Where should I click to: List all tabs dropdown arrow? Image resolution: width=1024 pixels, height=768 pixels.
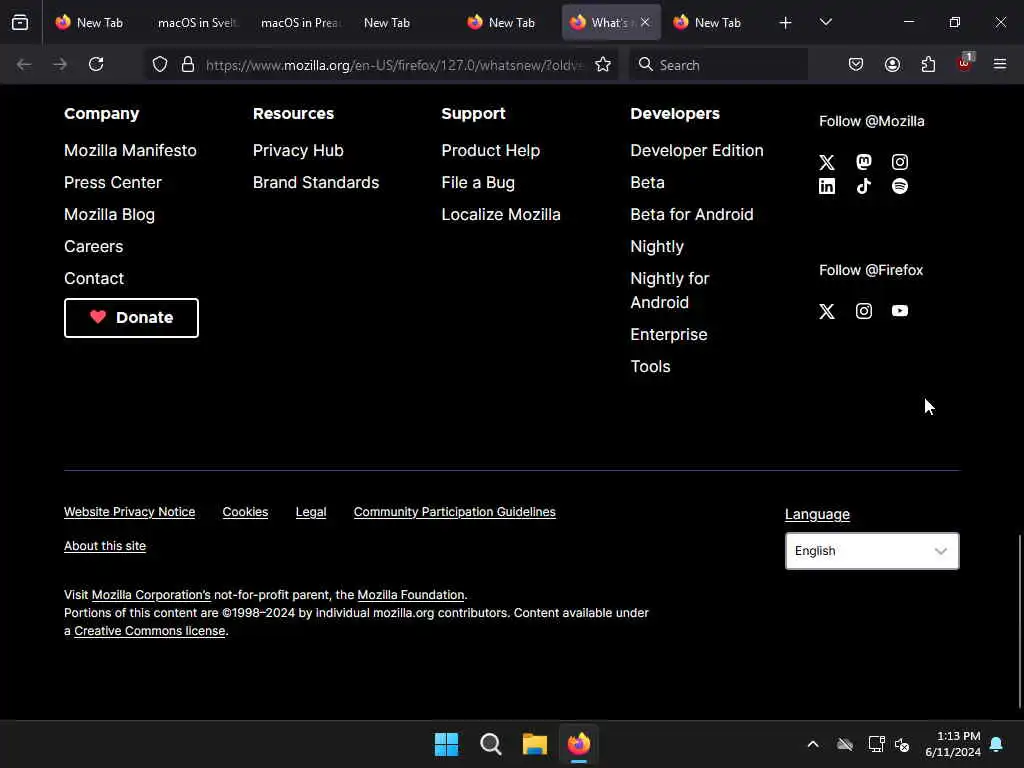tap(825, 23)
